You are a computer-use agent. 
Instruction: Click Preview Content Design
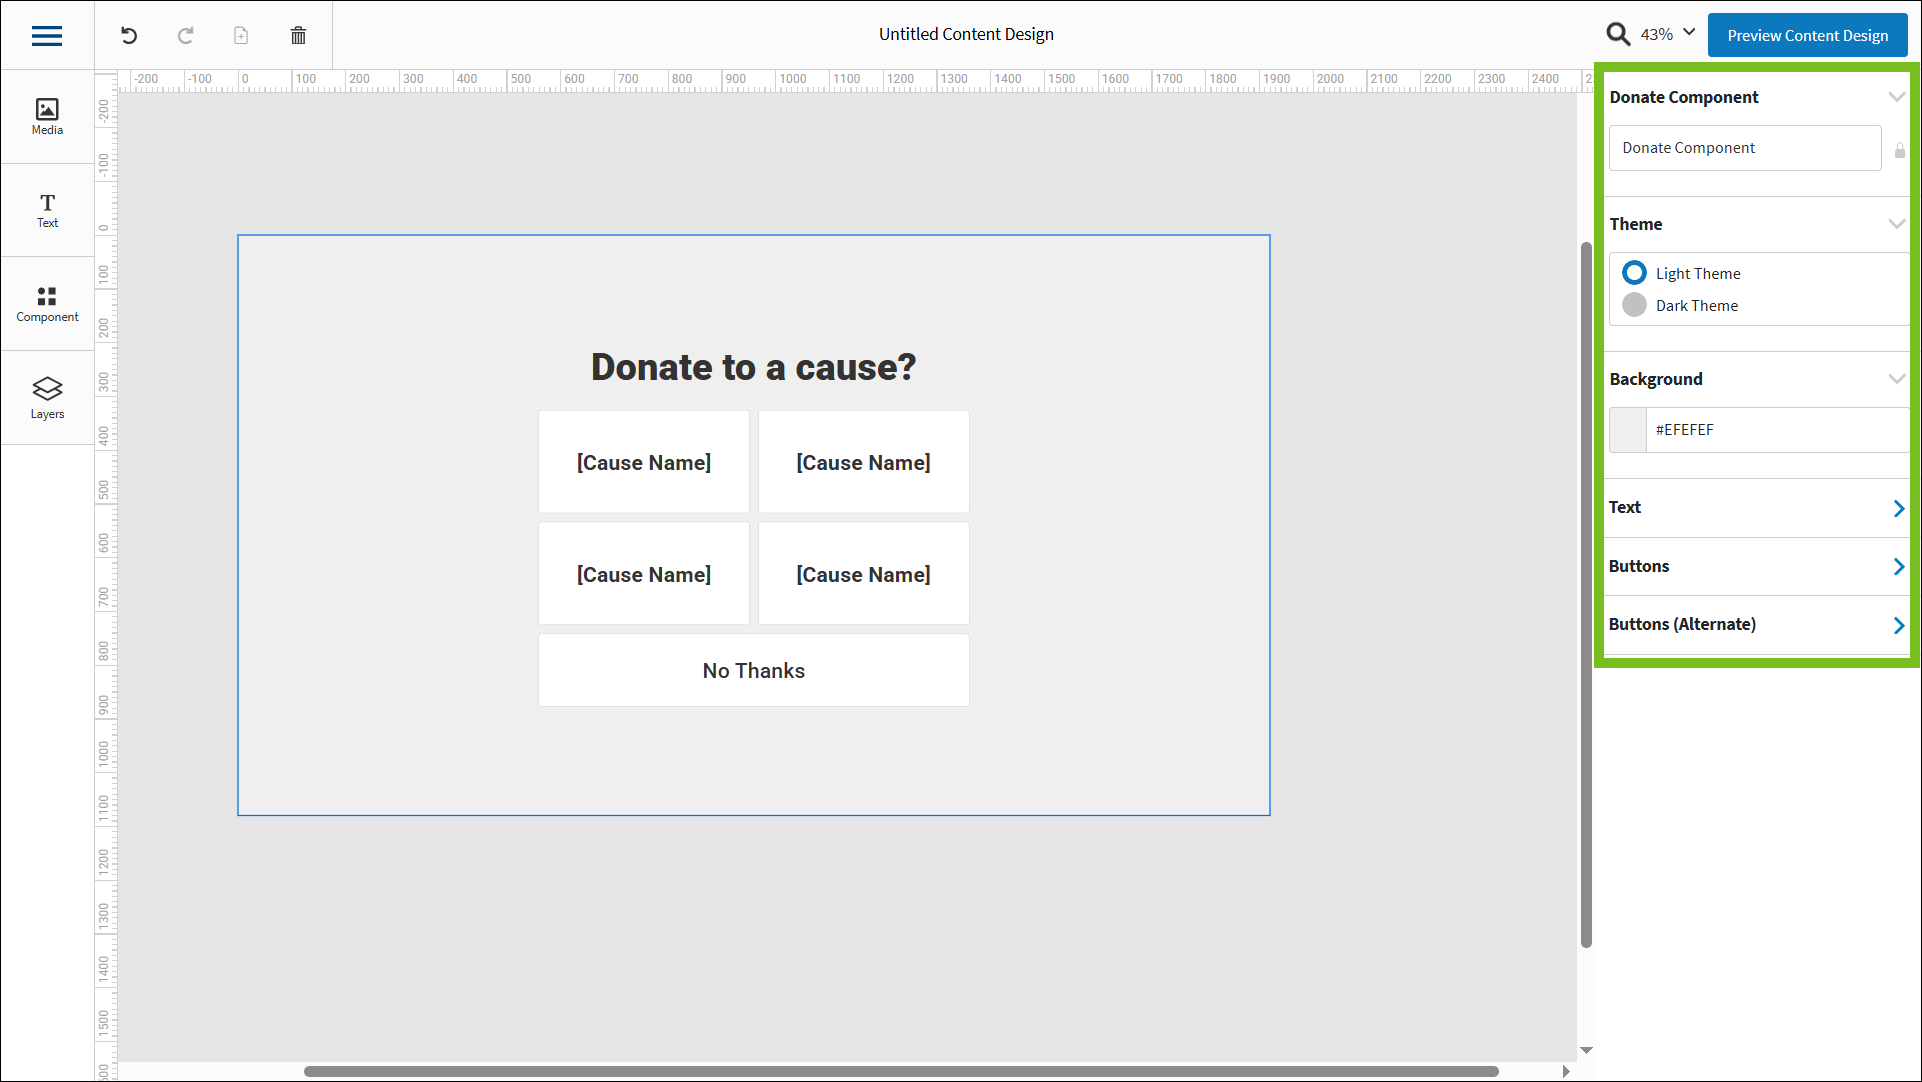point(1806,34)
